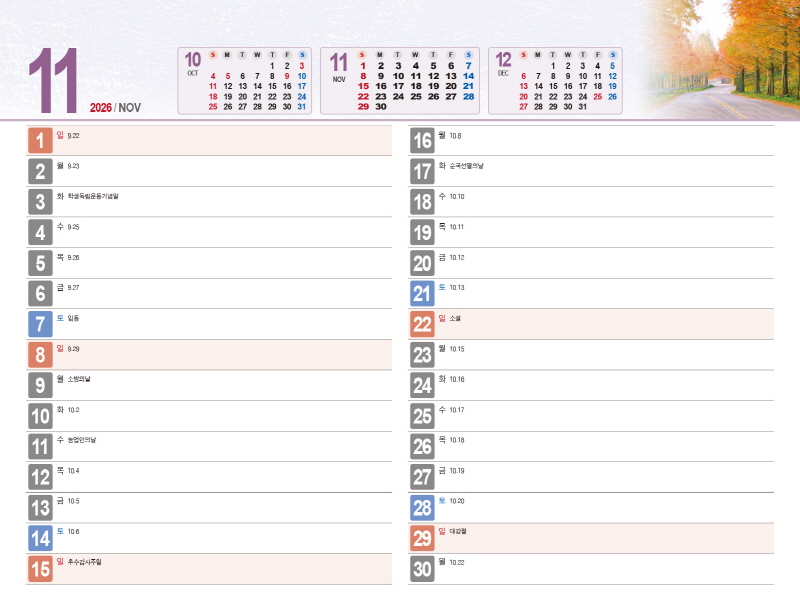This screenshot has height=604, width=800.
Task: Select October 9 in the October mini calendar
Action: [x=287, y=76]
